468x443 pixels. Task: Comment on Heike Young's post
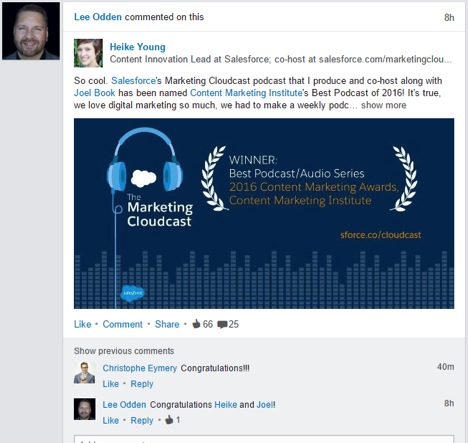(122, 324)
